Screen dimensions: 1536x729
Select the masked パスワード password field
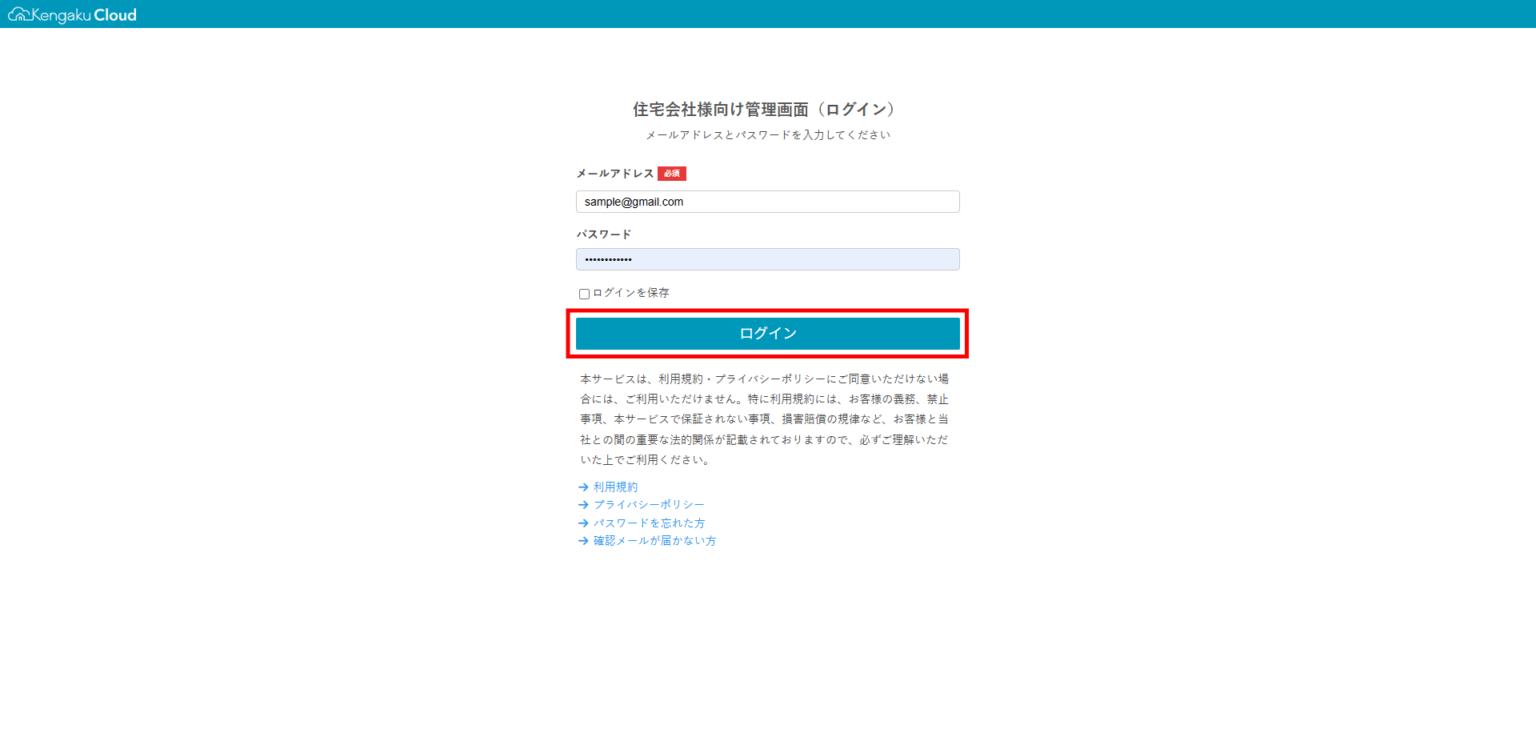tap(767, 259)
